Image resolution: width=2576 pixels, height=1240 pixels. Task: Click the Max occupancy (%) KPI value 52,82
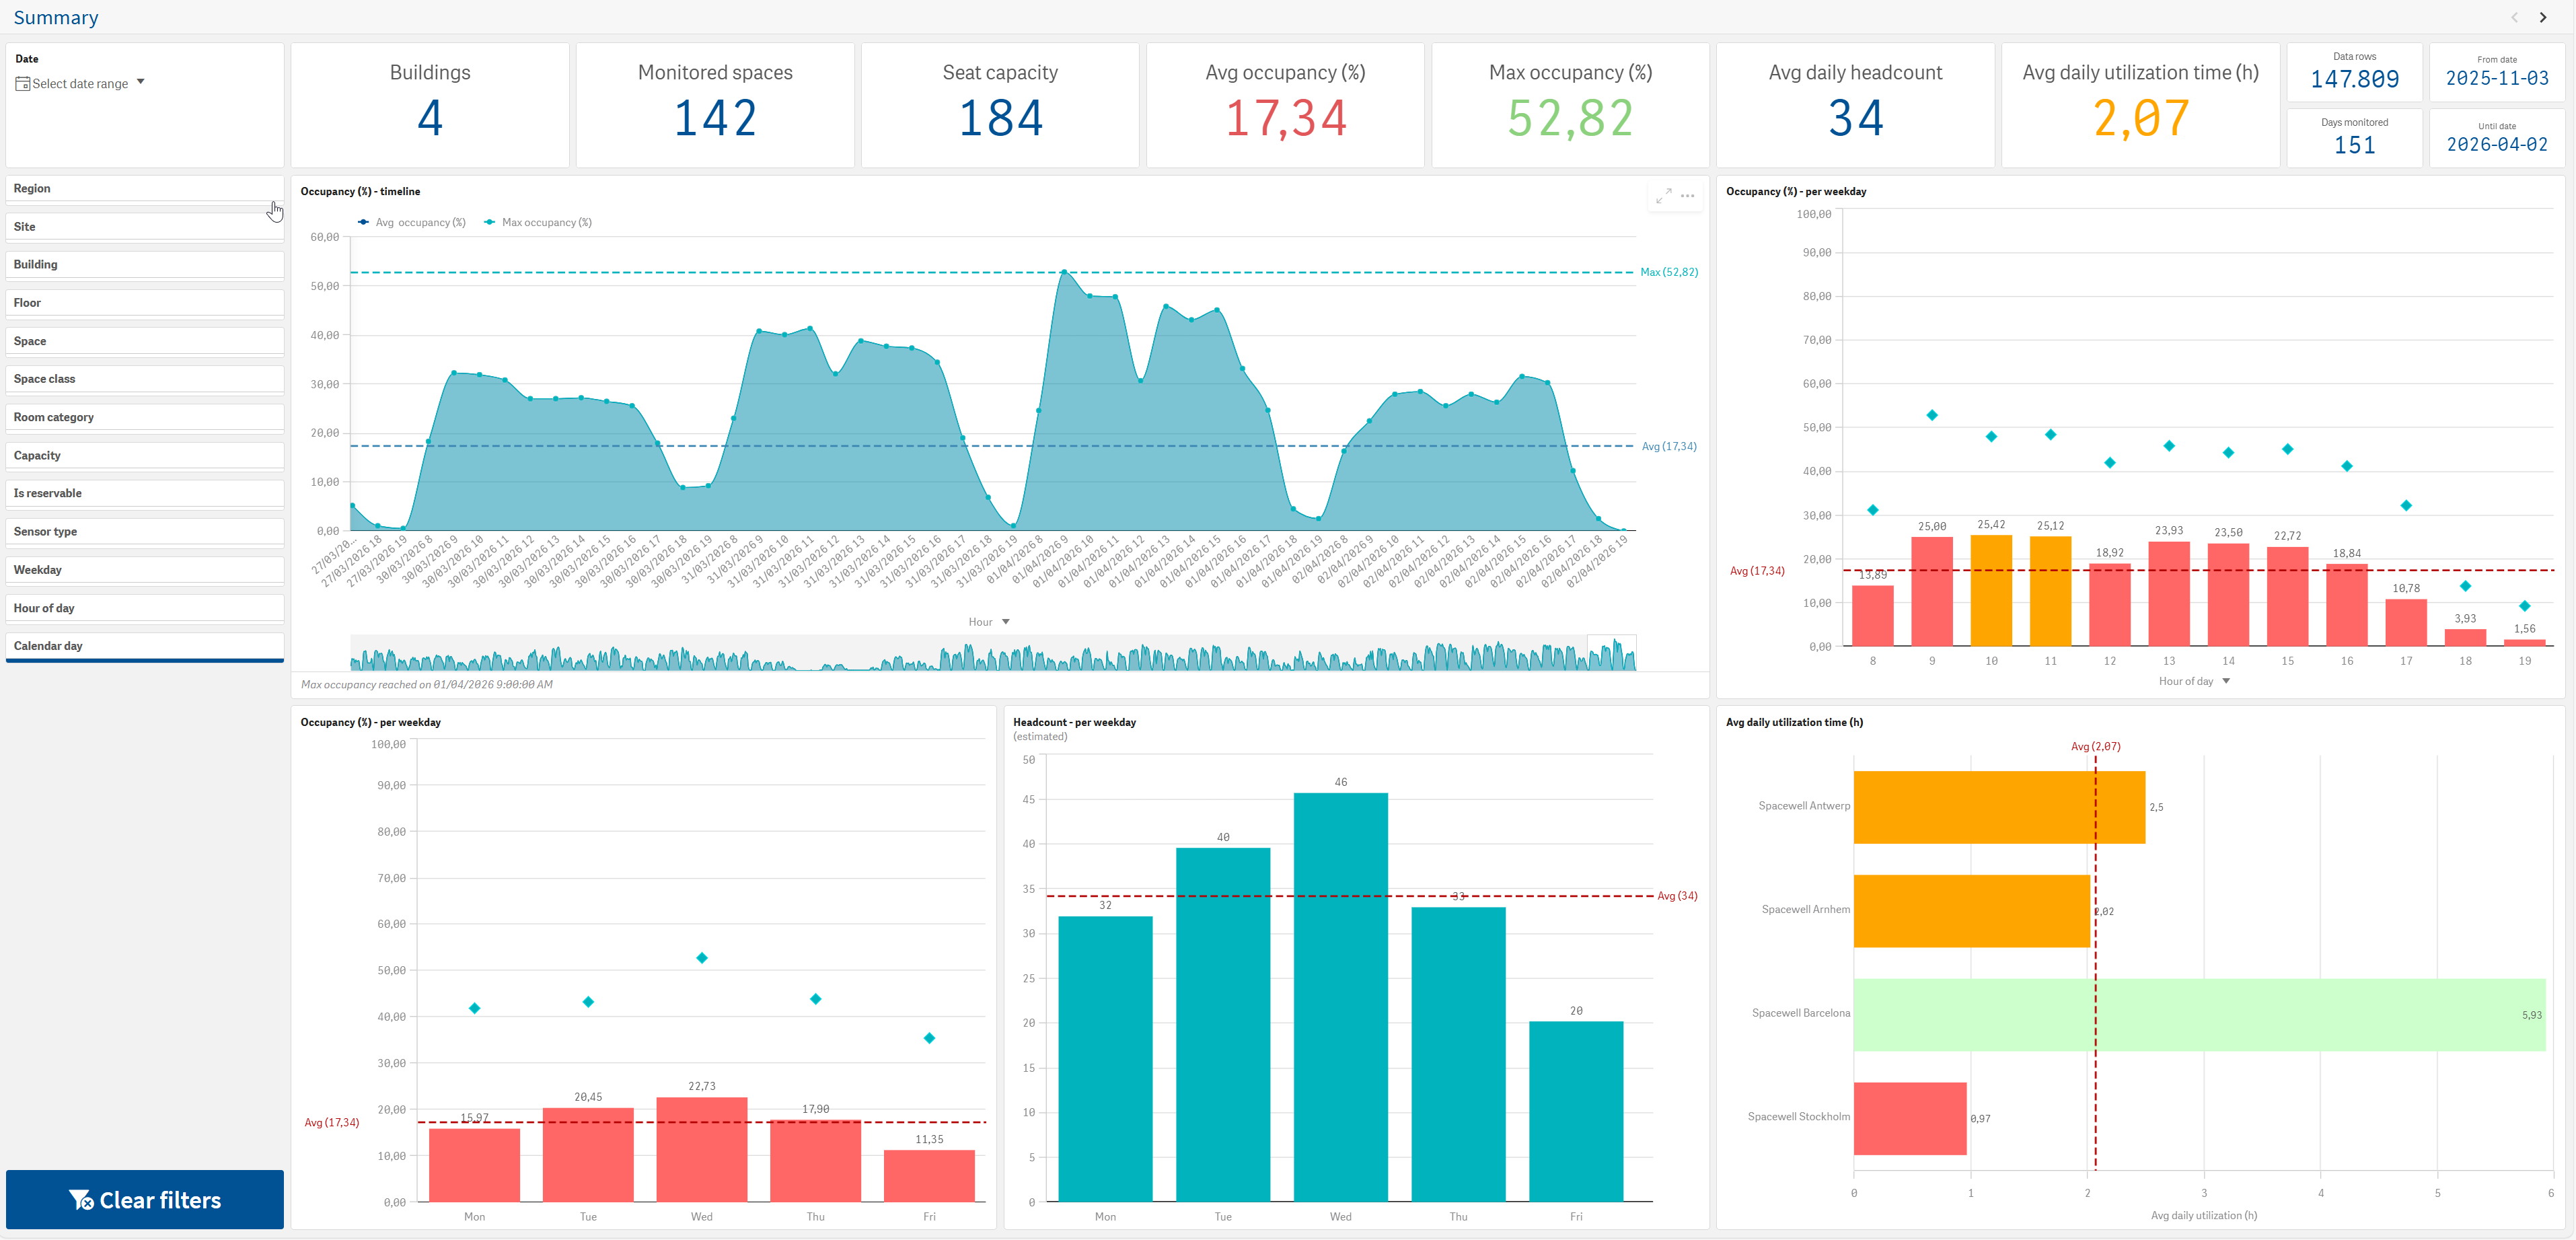pyautogui.click(x=1570, y=118)
